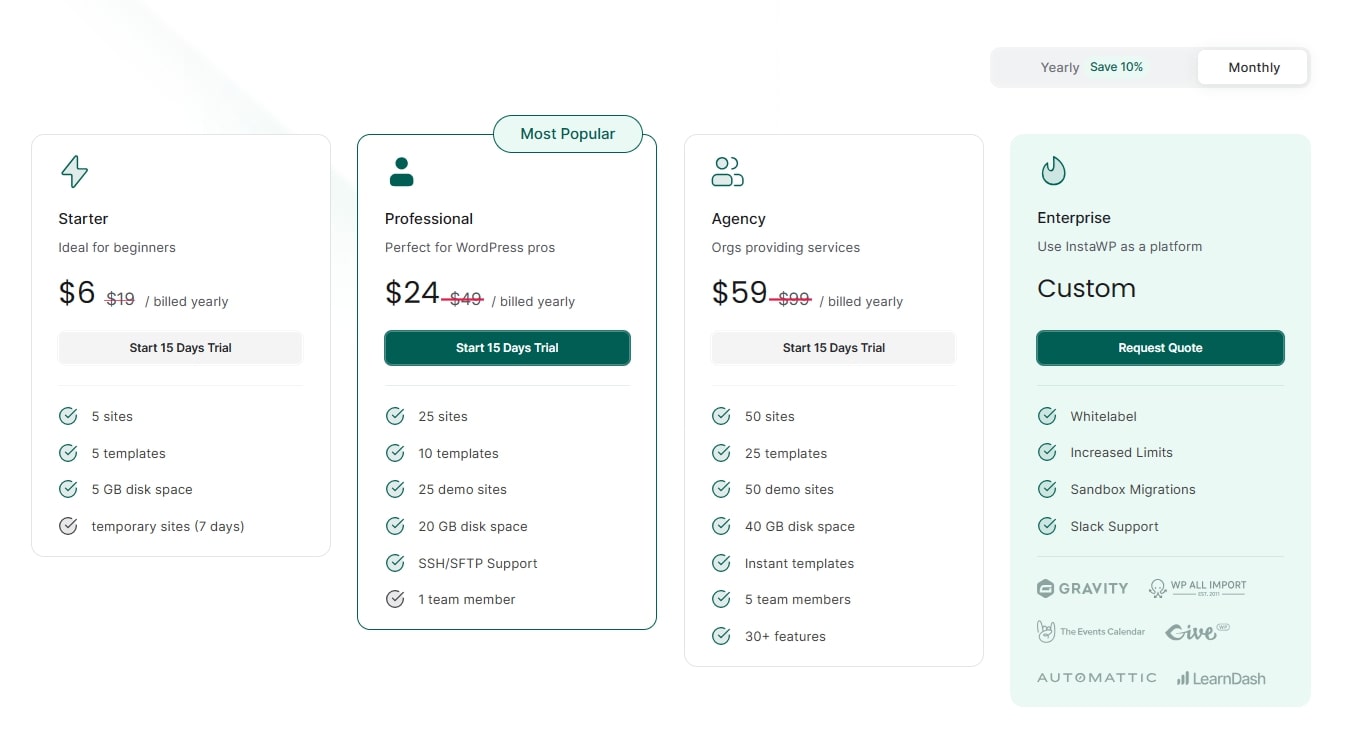The height and width of the screenshot is (734, 1368).
Task: Click the Professional plan person icon
Action: pyautogui.click(x=401, y=171)
